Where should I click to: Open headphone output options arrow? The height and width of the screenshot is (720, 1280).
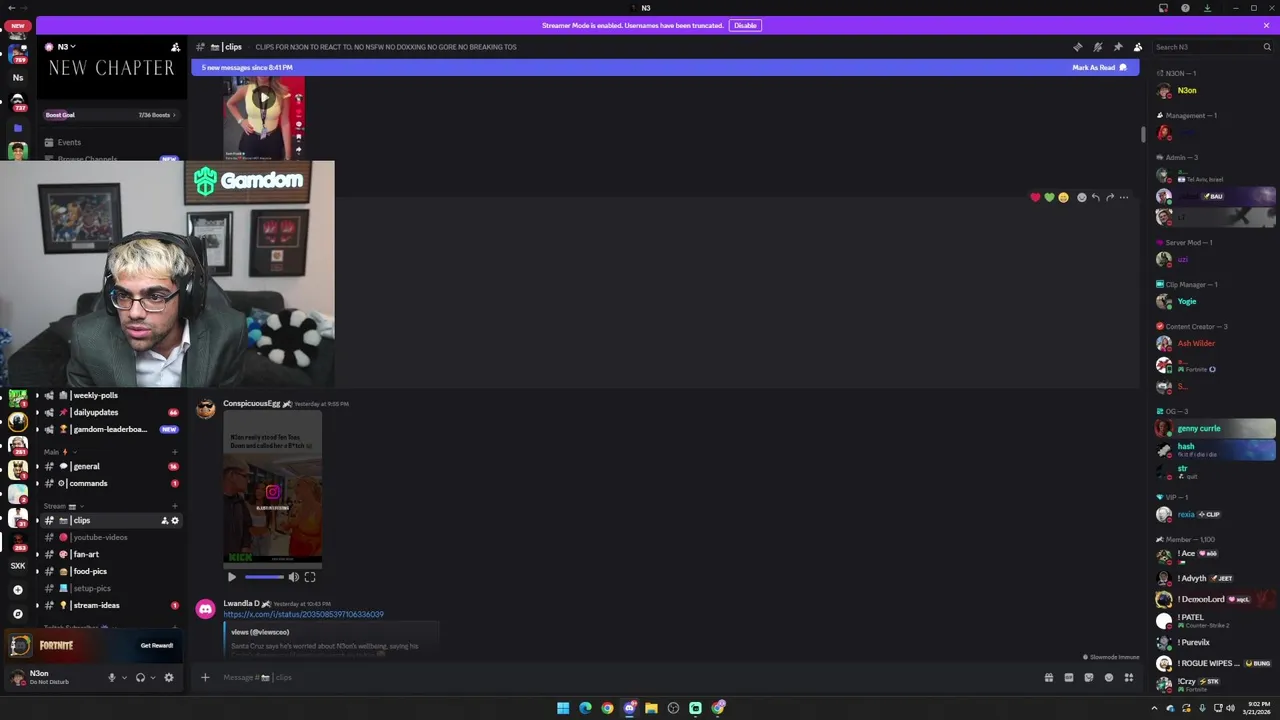152,677
